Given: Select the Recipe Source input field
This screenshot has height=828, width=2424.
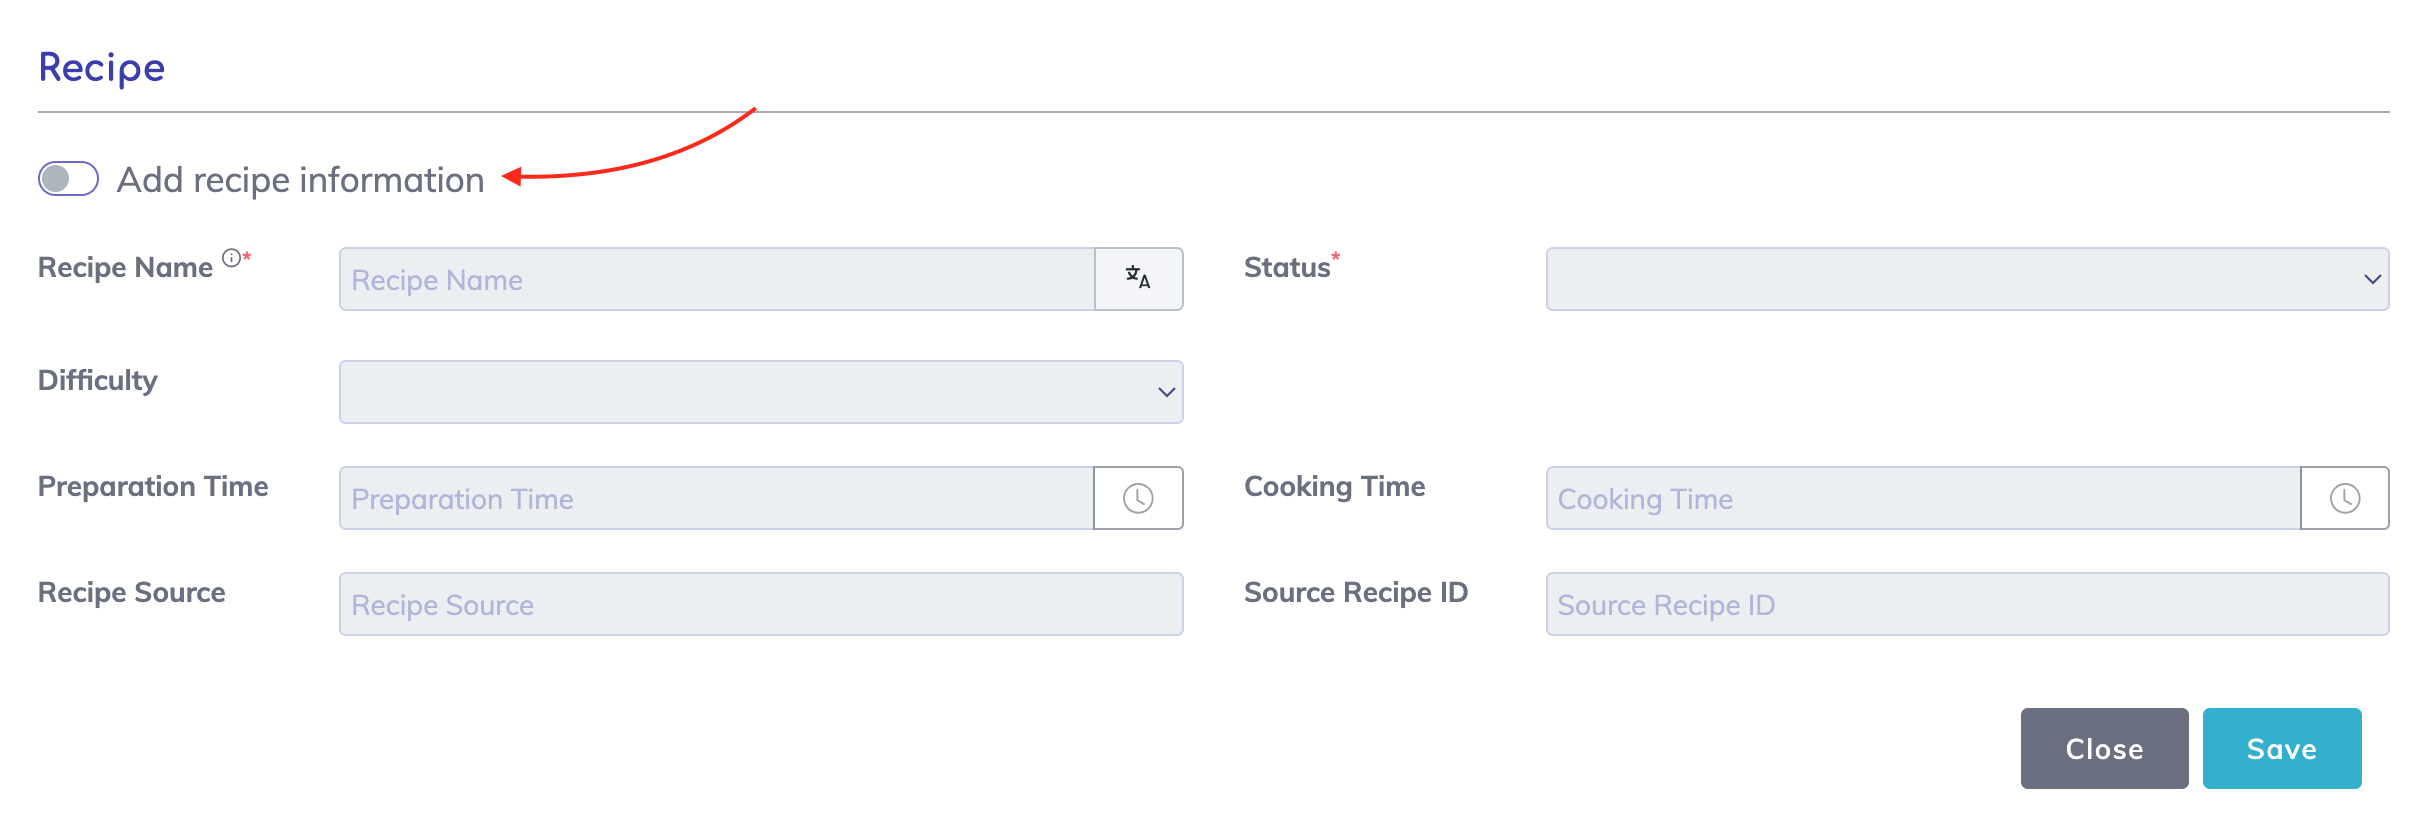Looking at the screenshot, I should click(x=761, y=604).
